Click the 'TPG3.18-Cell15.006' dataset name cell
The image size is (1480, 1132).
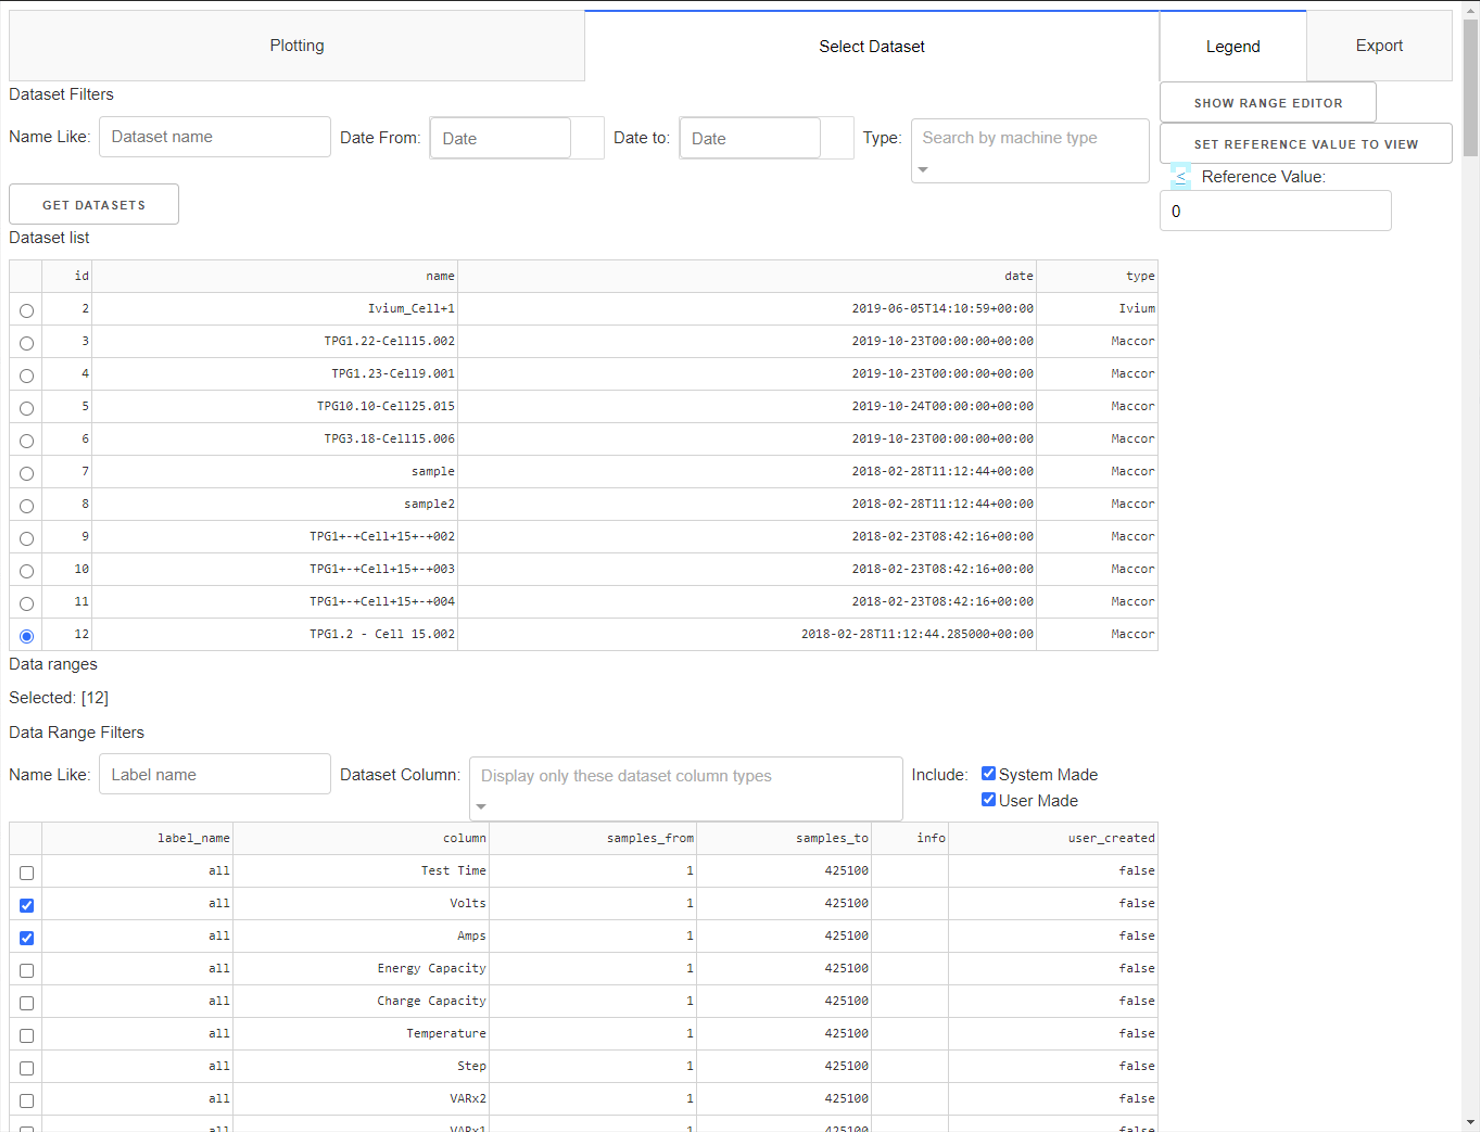pos(275,439)
